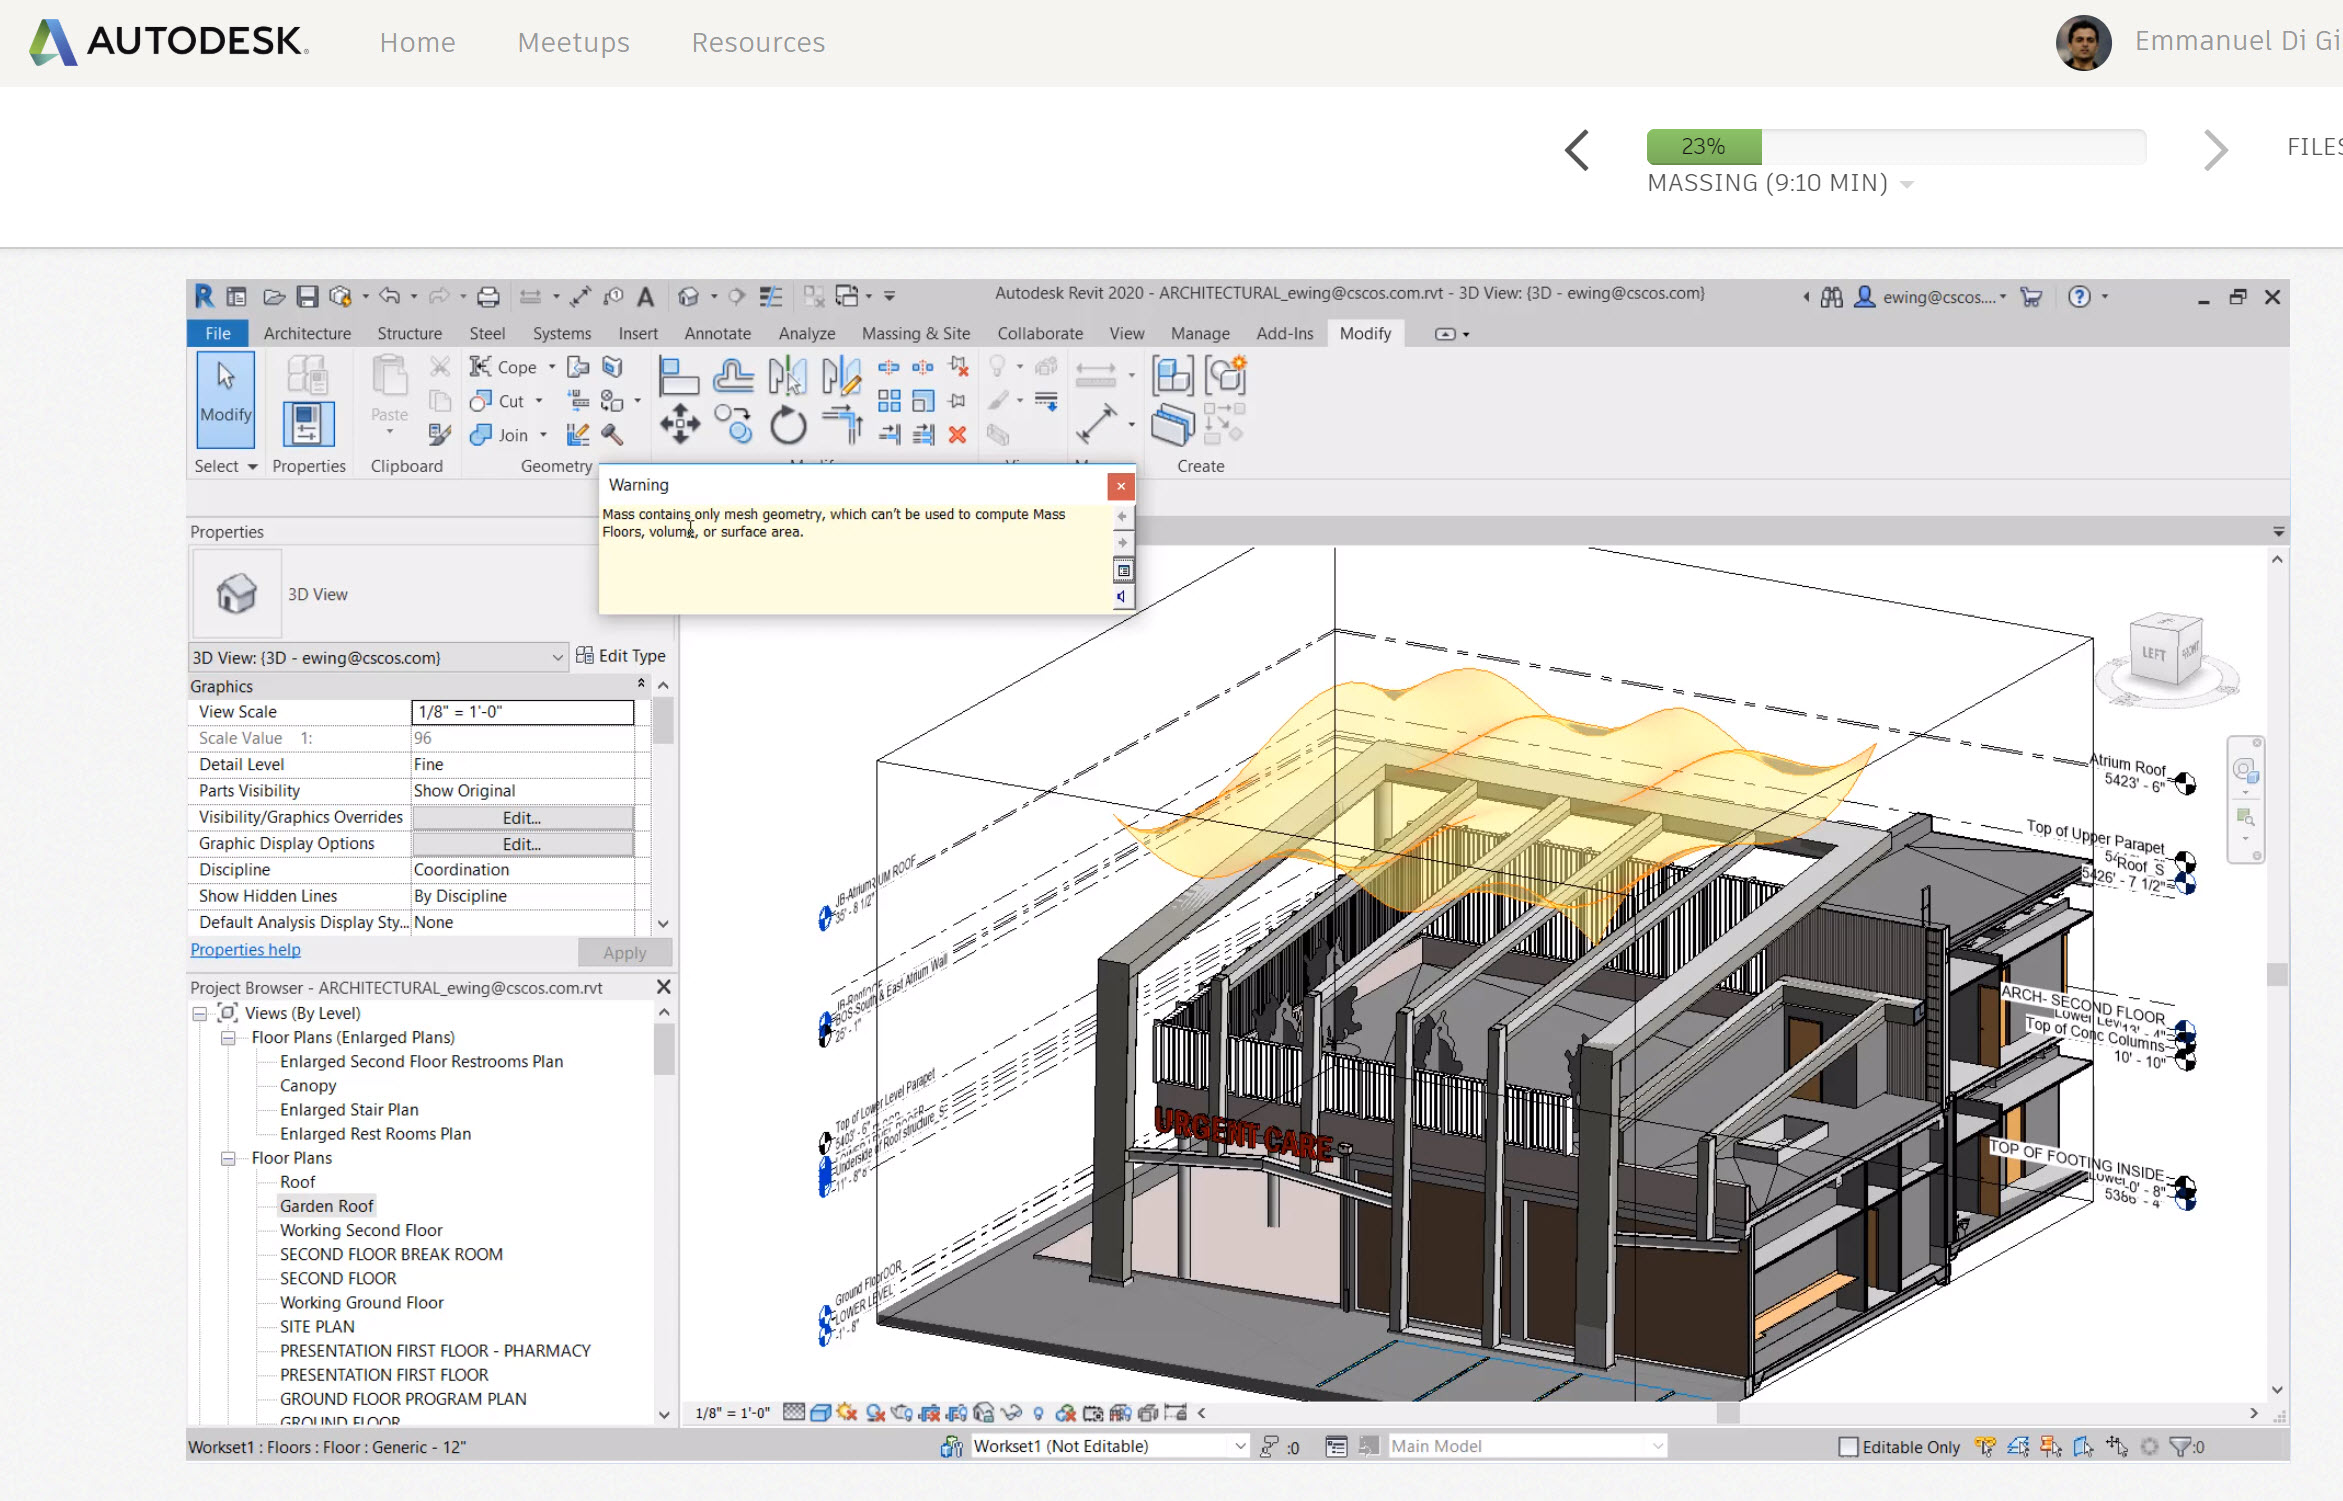
Task: Expand the MASSING progress dropdown arrow
Action: [x=1908, y=183]
